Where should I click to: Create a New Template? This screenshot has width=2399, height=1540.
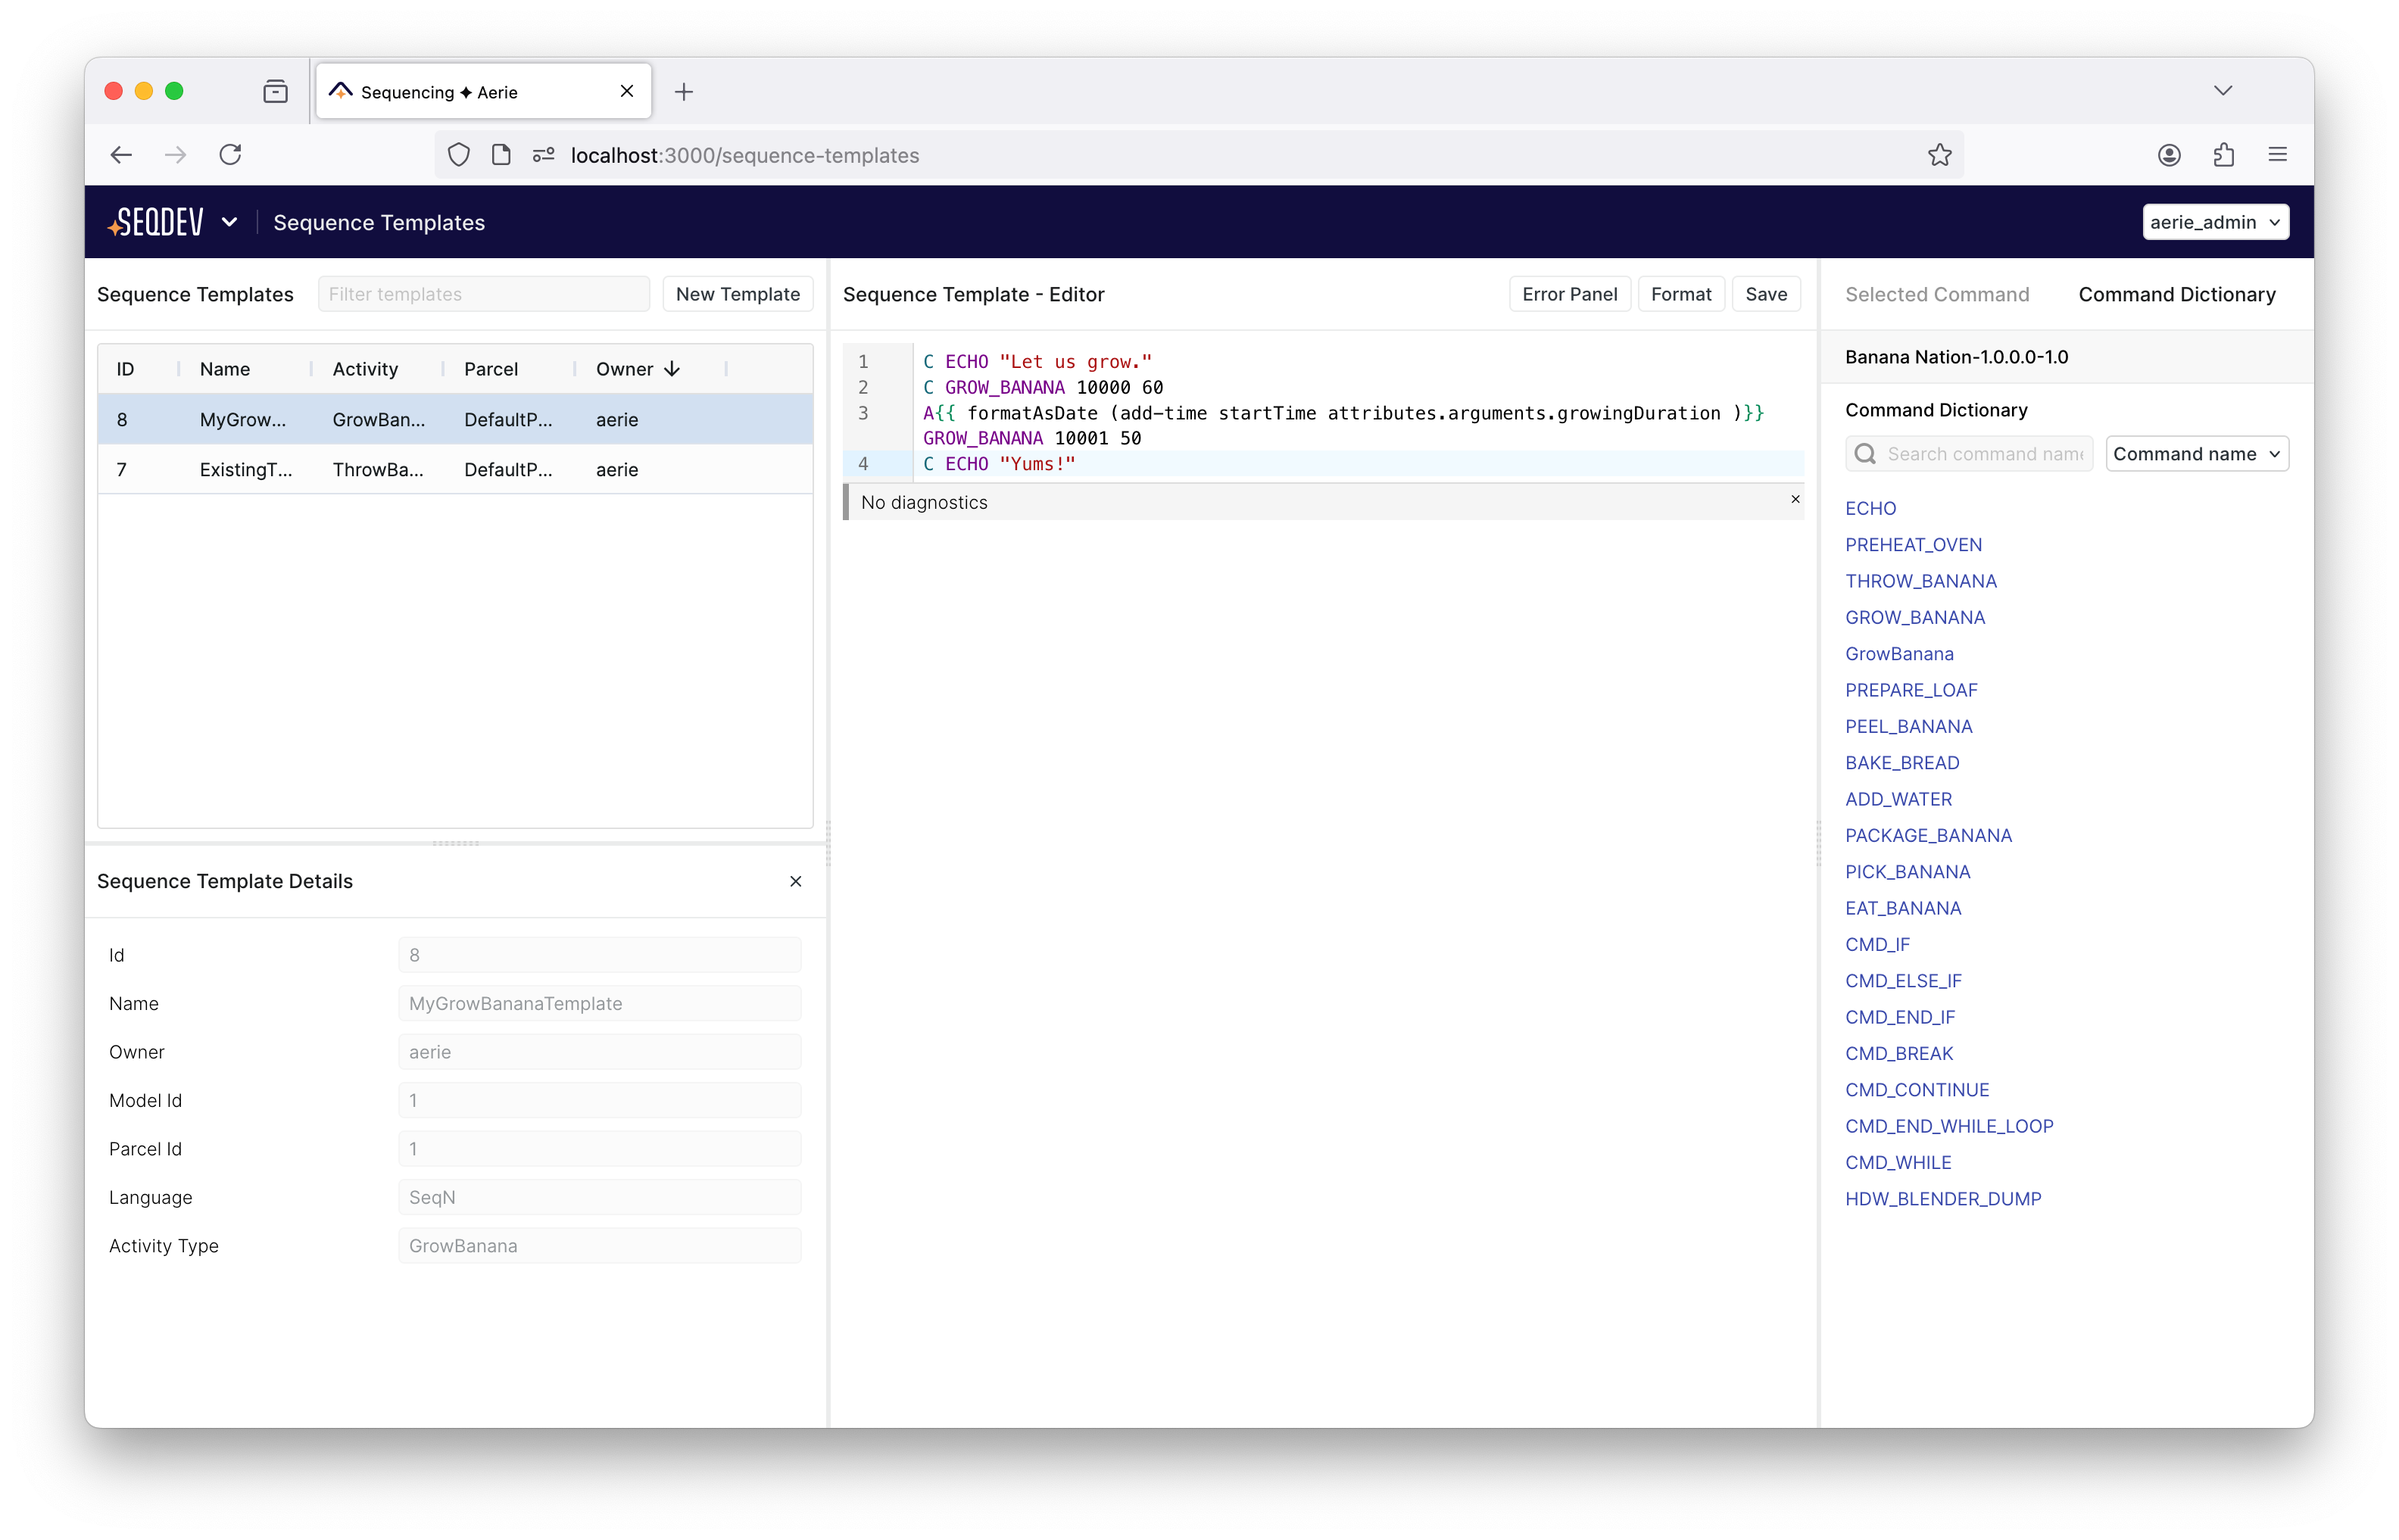(737, 293)
